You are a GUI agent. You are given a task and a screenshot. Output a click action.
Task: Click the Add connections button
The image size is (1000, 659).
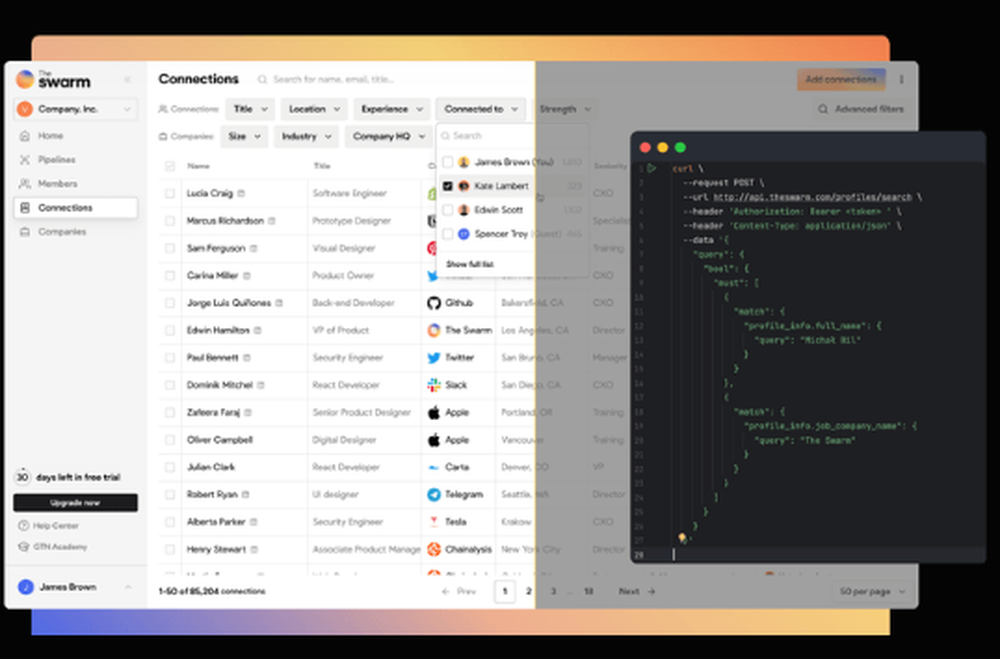click(841, 80)
